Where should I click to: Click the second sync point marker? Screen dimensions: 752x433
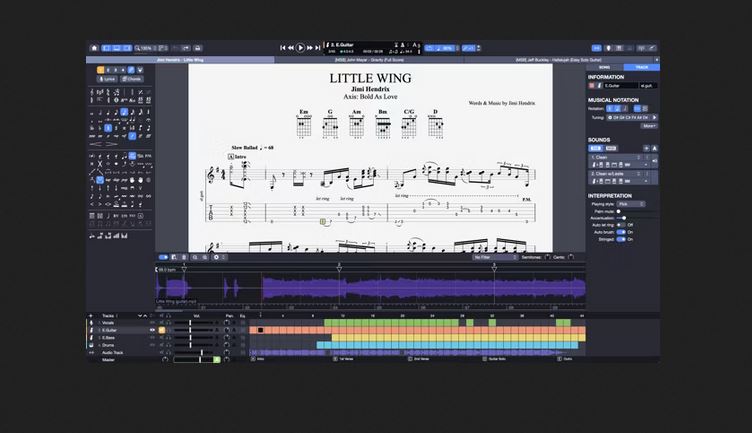pyautogui.click(x=340, y=269)
